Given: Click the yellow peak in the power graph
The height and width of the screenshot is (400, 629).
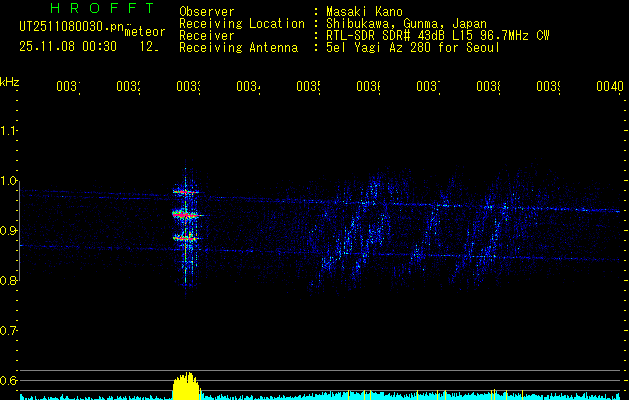Looking at the screenshot, I should tap(186, 385).
